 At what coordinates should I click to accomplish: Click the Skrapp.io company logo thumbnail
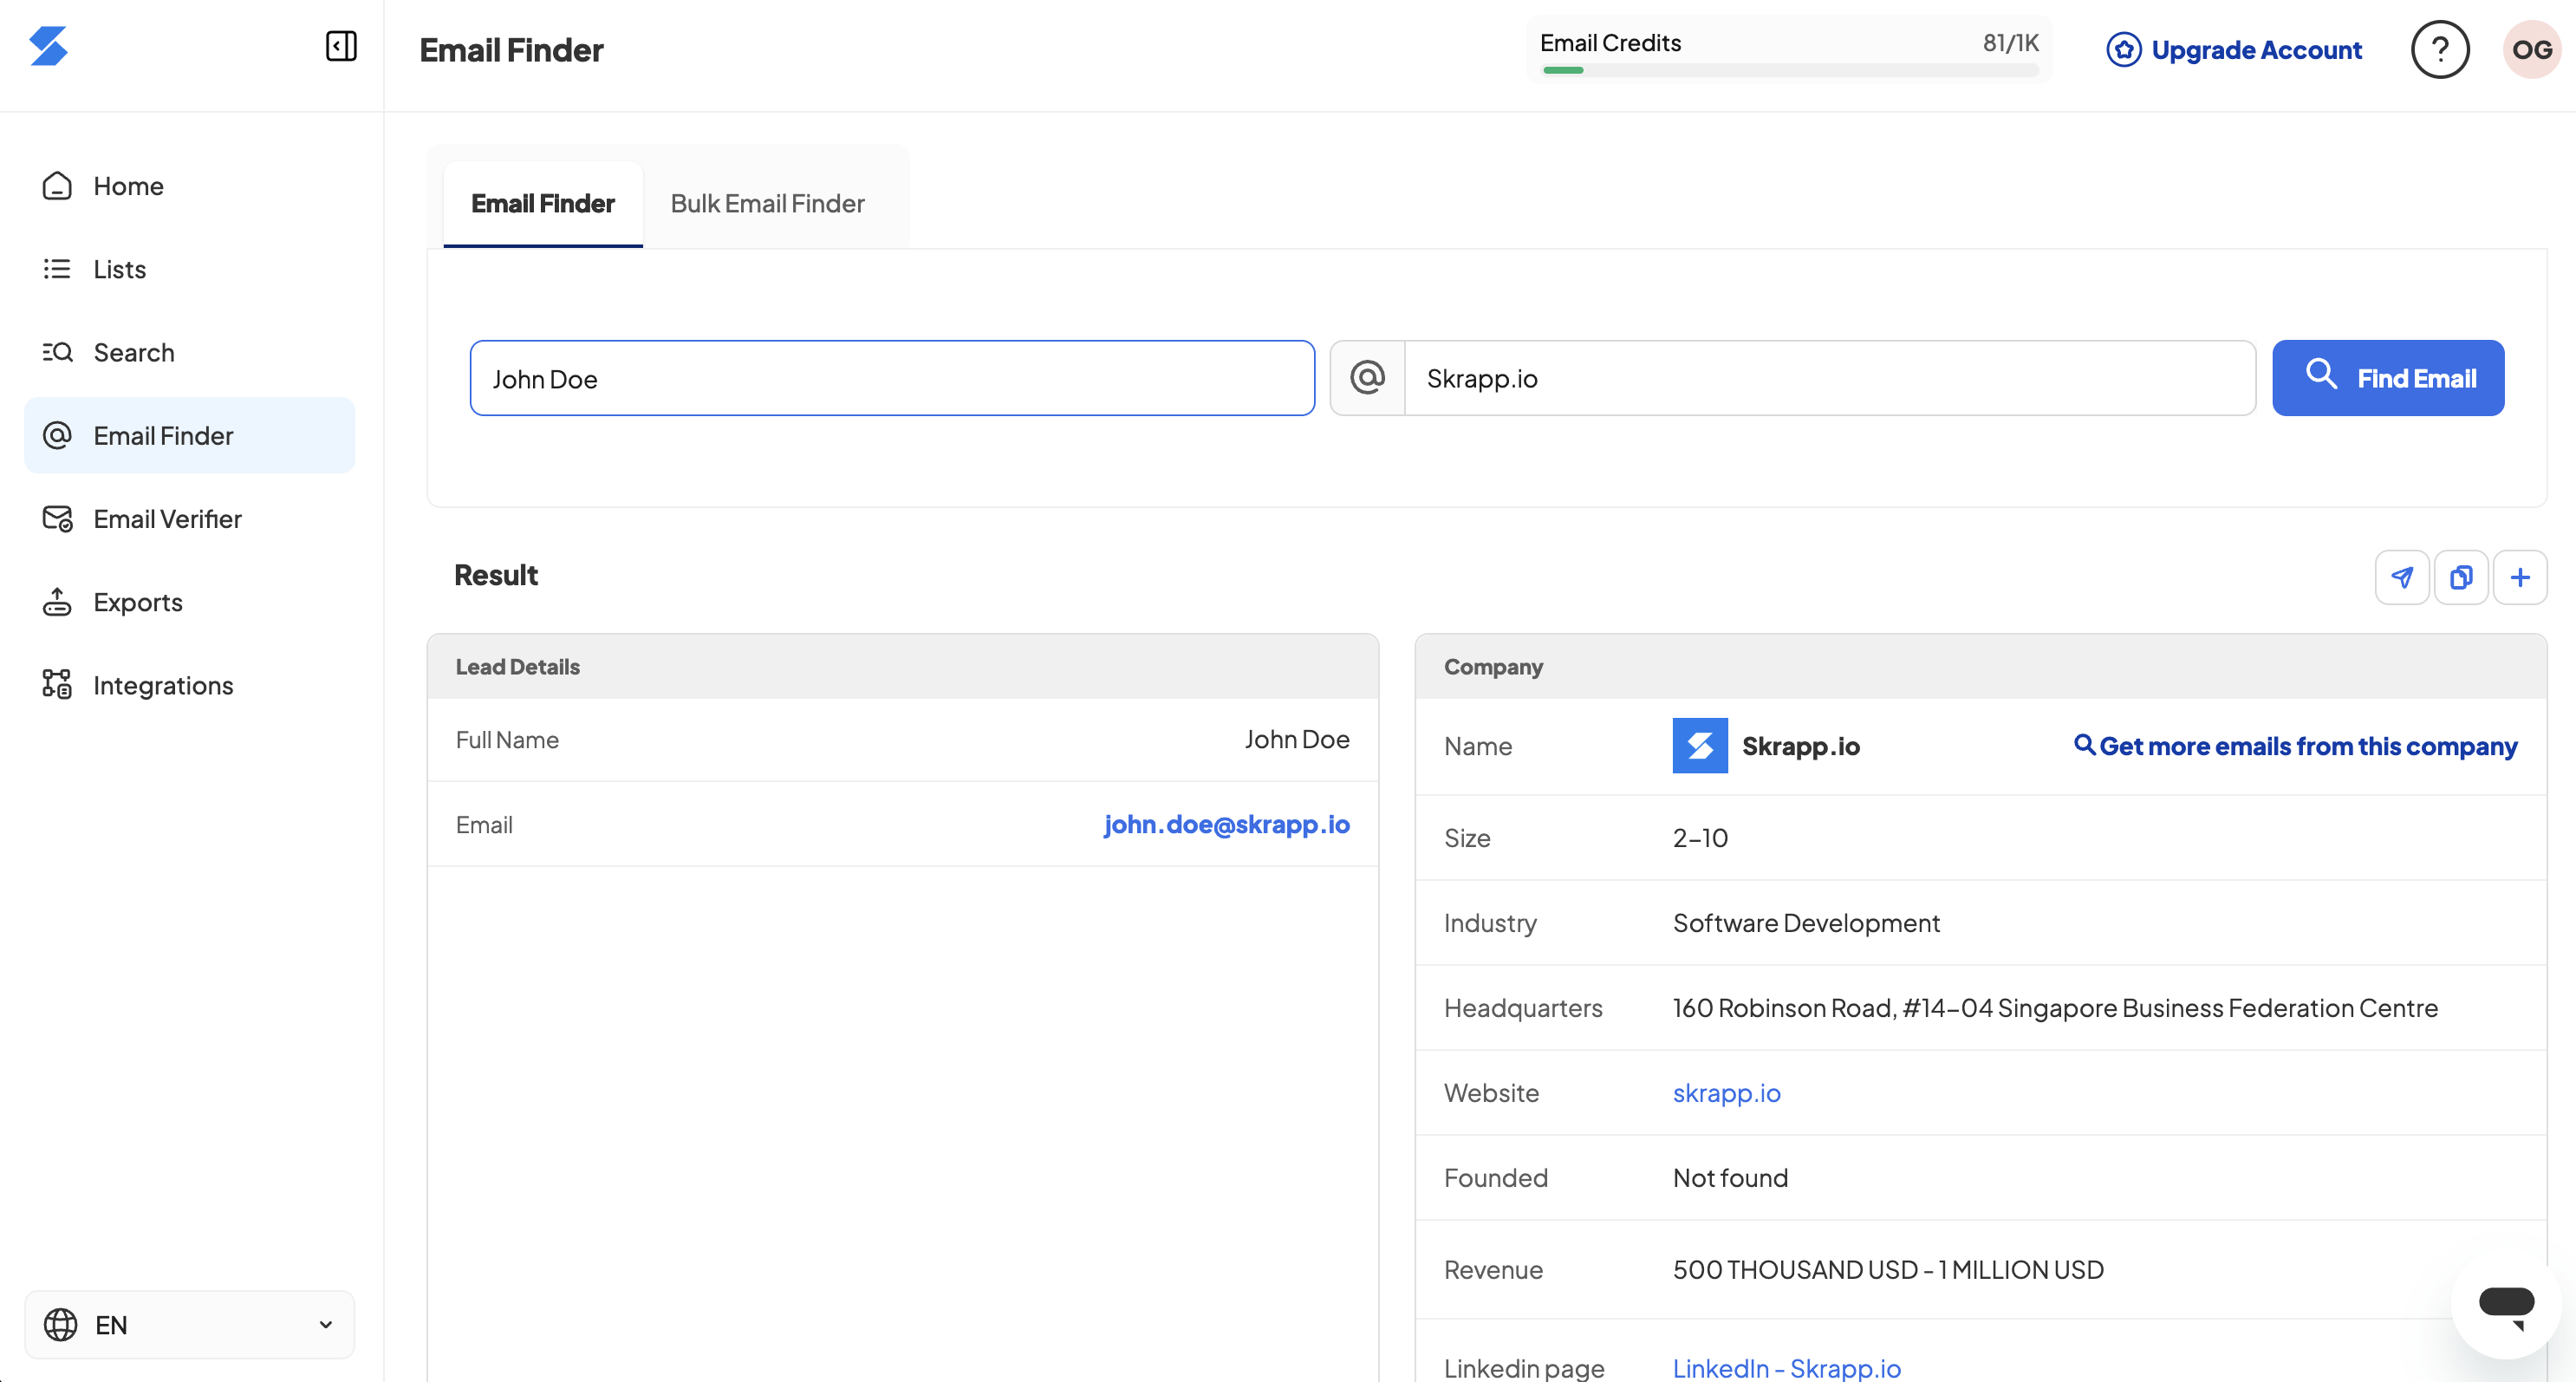point(1700,746)
